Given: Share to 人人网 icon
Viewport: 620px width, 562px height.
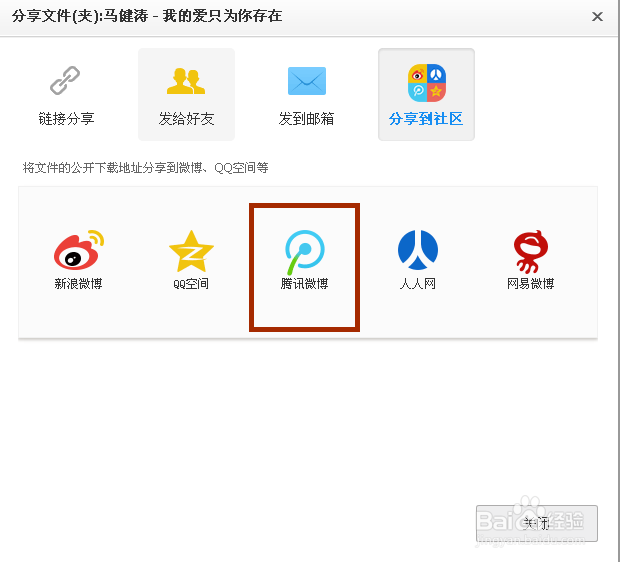Looking at the screenshot, I should tap(418, 250).
